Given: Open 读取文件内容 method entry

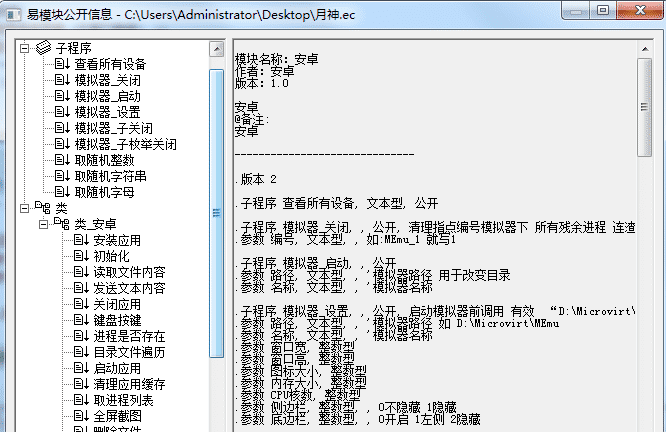Looking at the screenshot, I should click(x=129, y=272).
